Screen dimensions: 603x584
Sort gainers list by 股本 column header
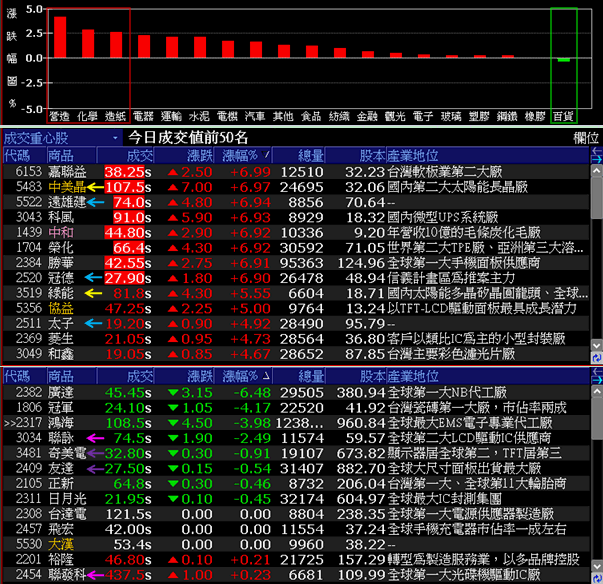356,155
